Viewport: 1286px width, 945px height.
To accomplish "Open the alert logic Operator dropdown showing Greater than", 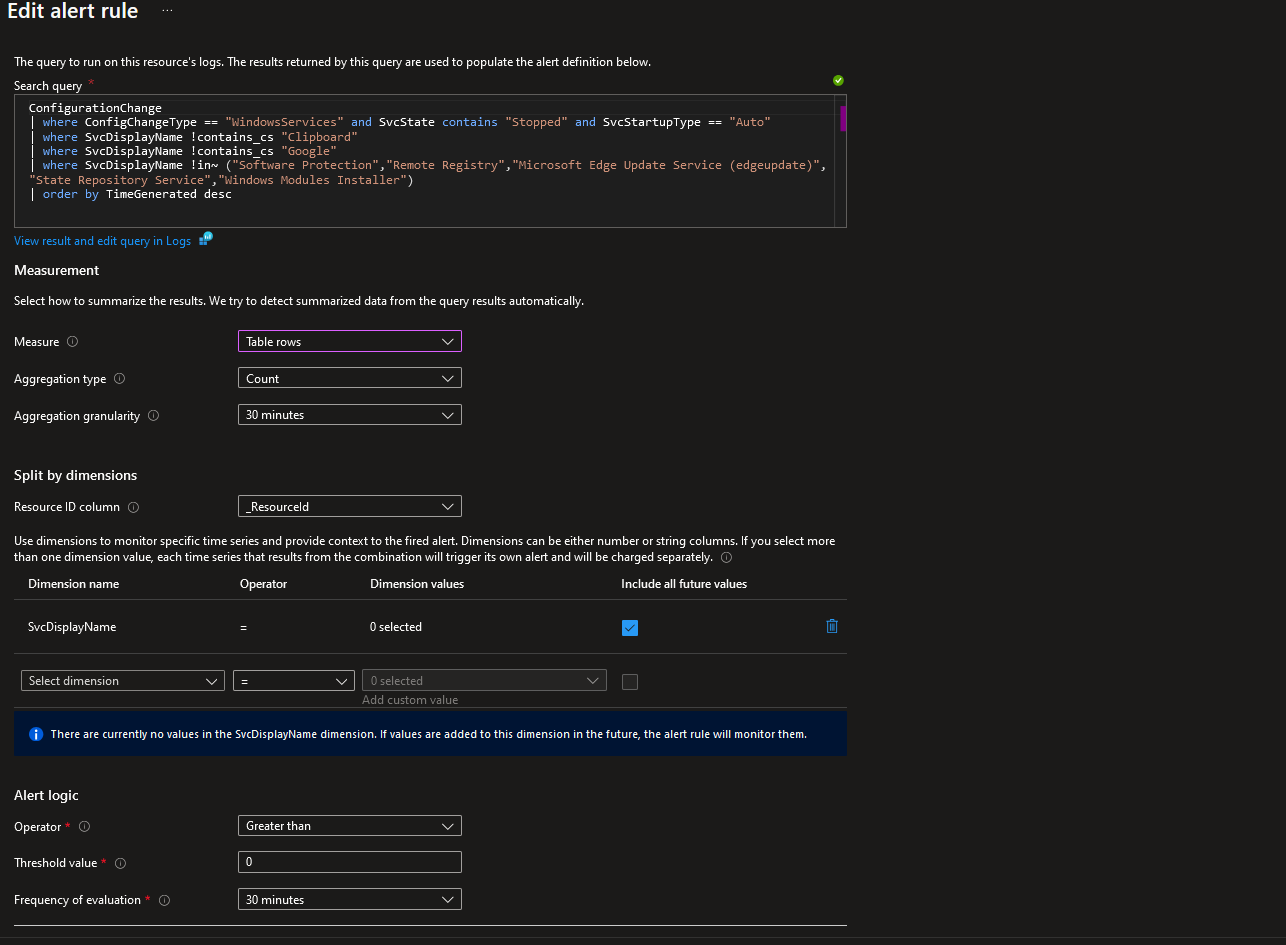I will point(350,826).
